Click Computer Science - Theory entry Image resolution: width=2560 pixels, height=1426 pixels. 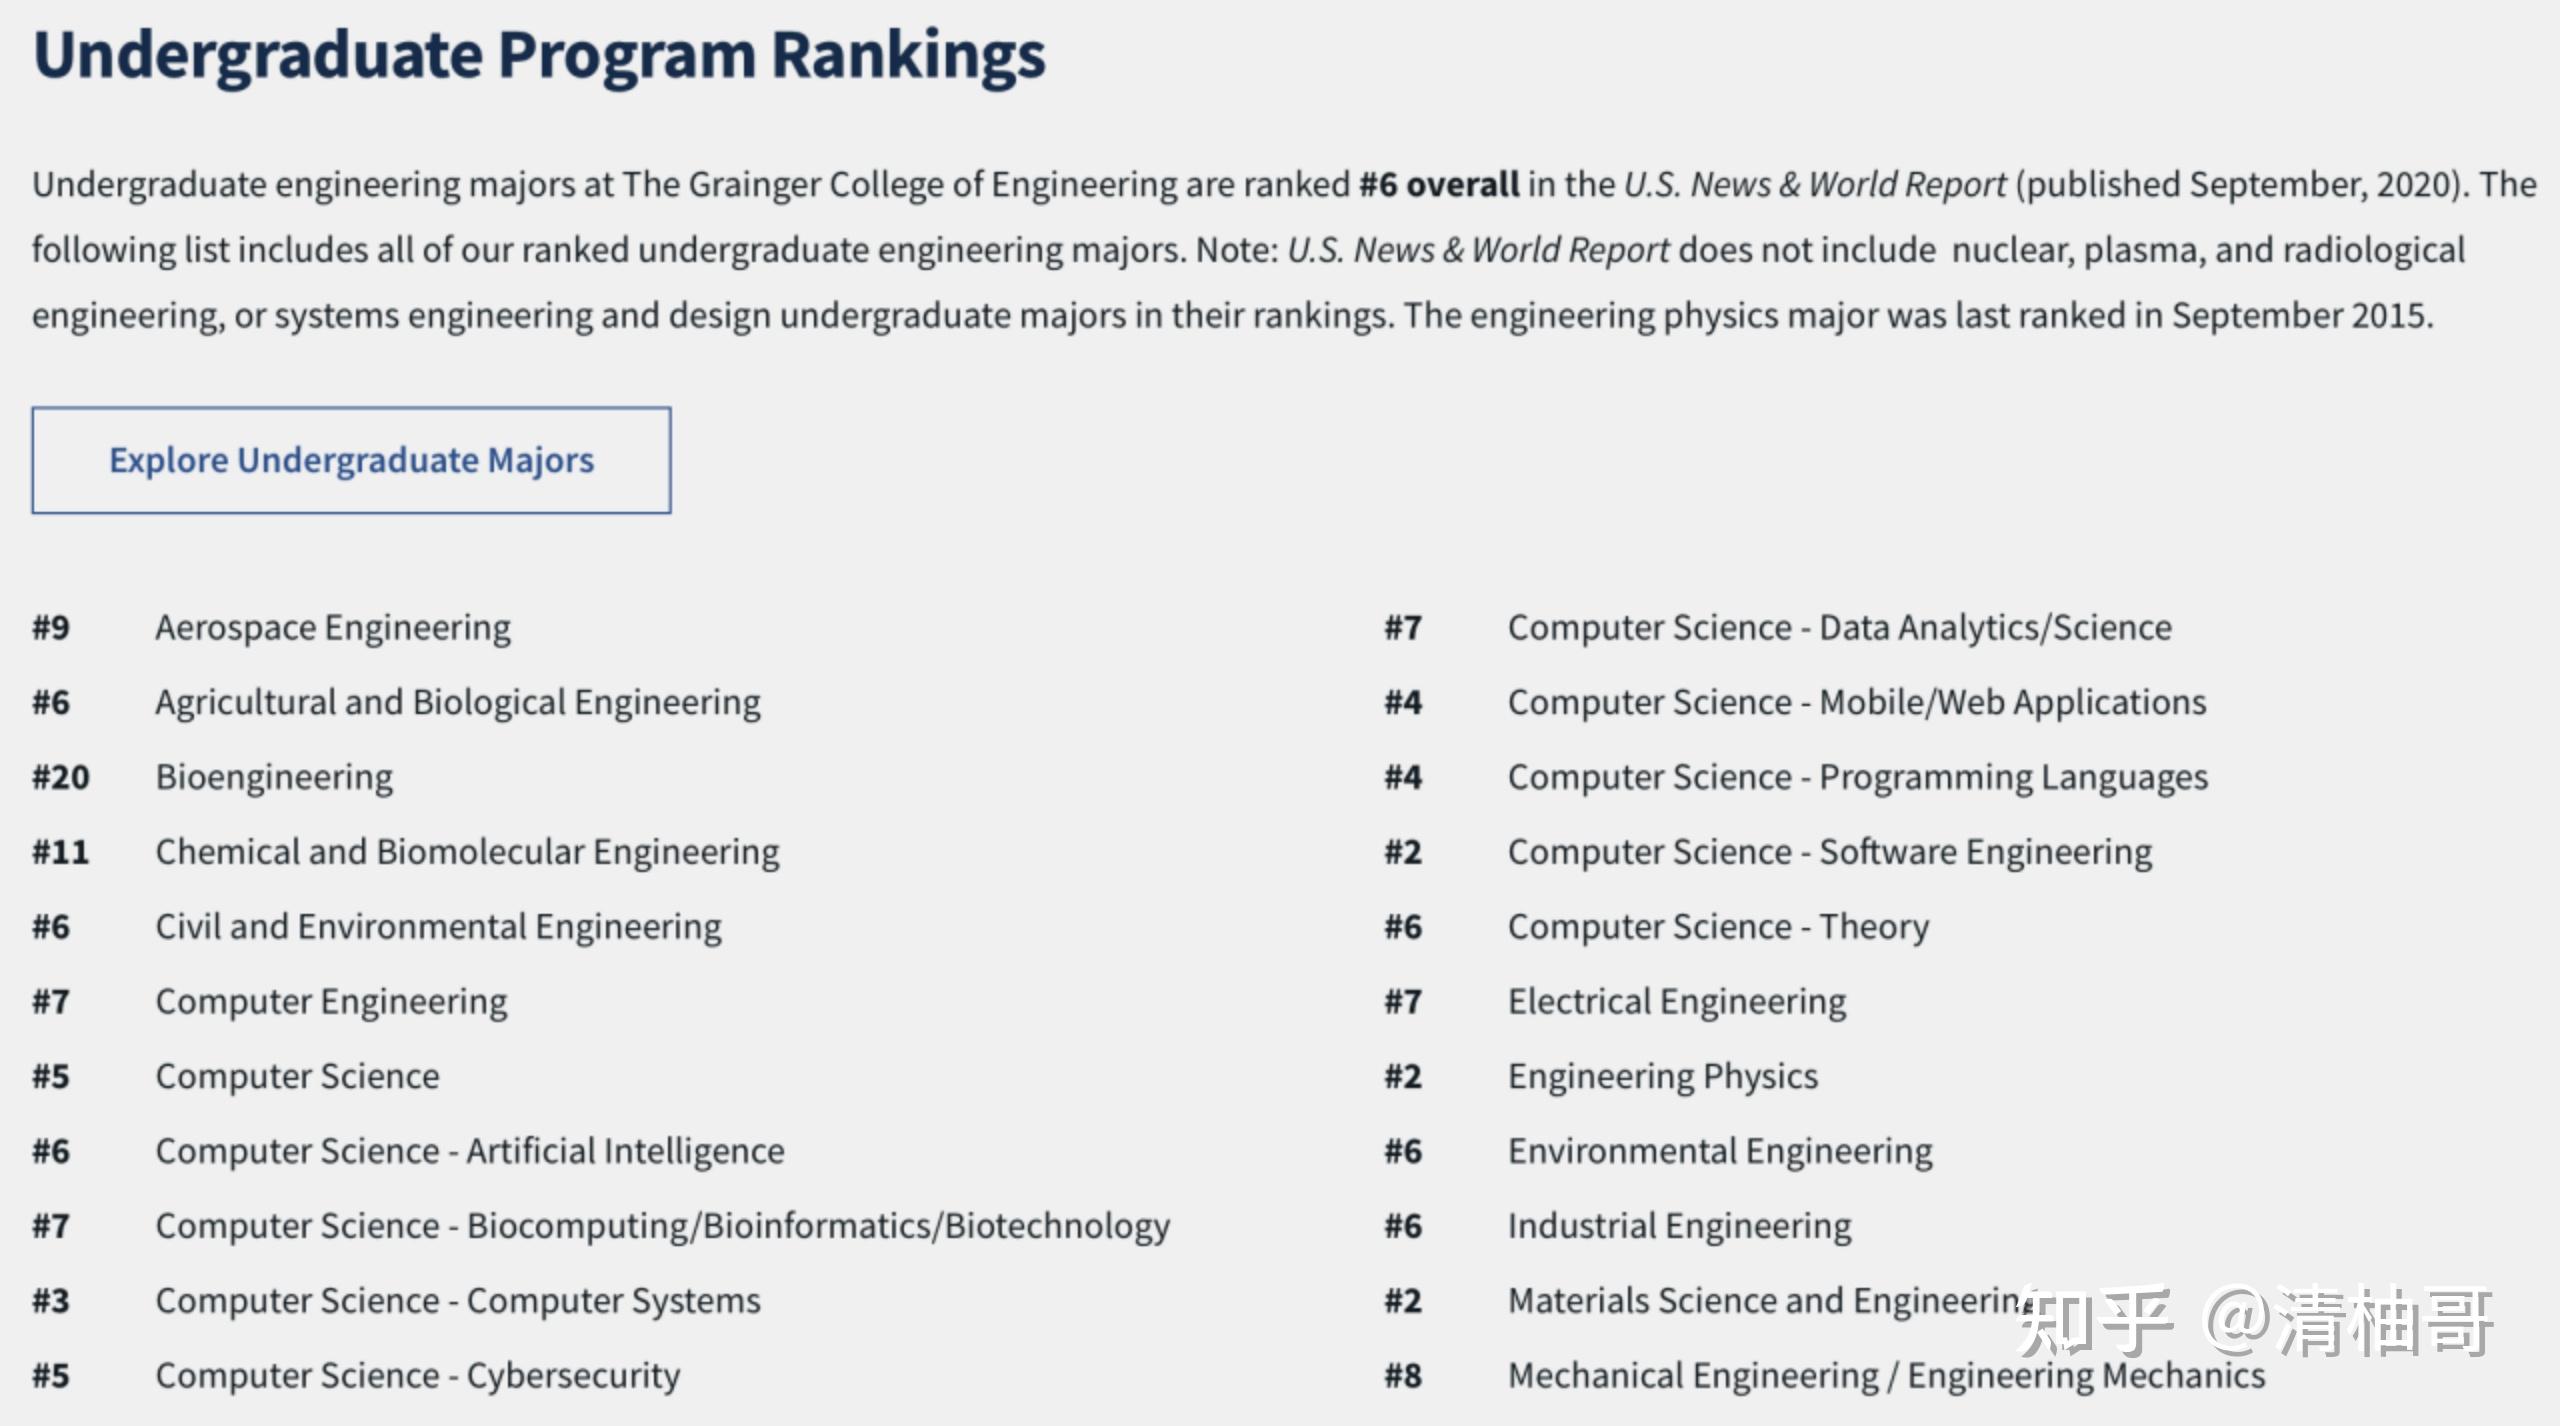tap(1718, 927)
